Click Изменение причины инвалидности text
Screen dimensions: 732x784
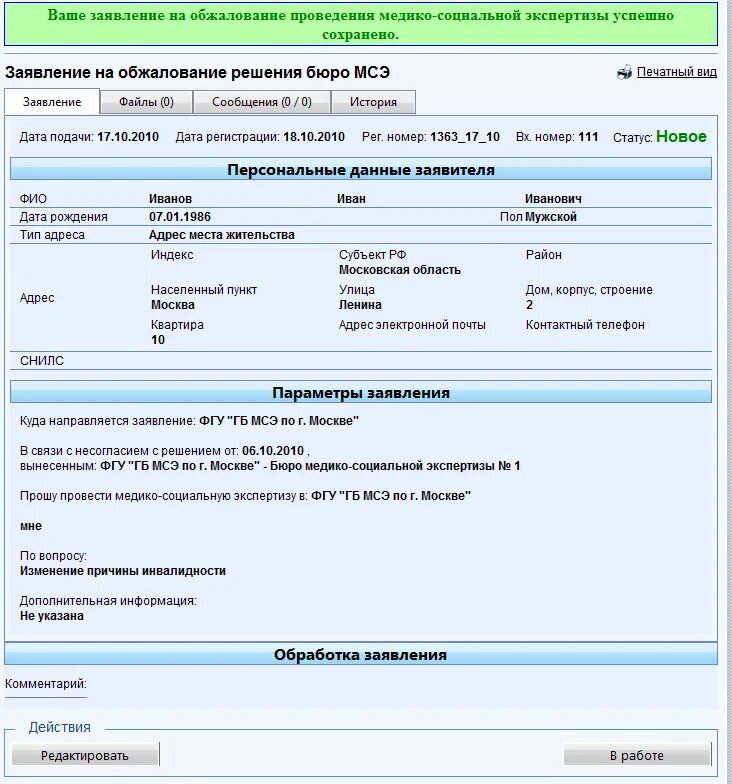pos(123,571)
